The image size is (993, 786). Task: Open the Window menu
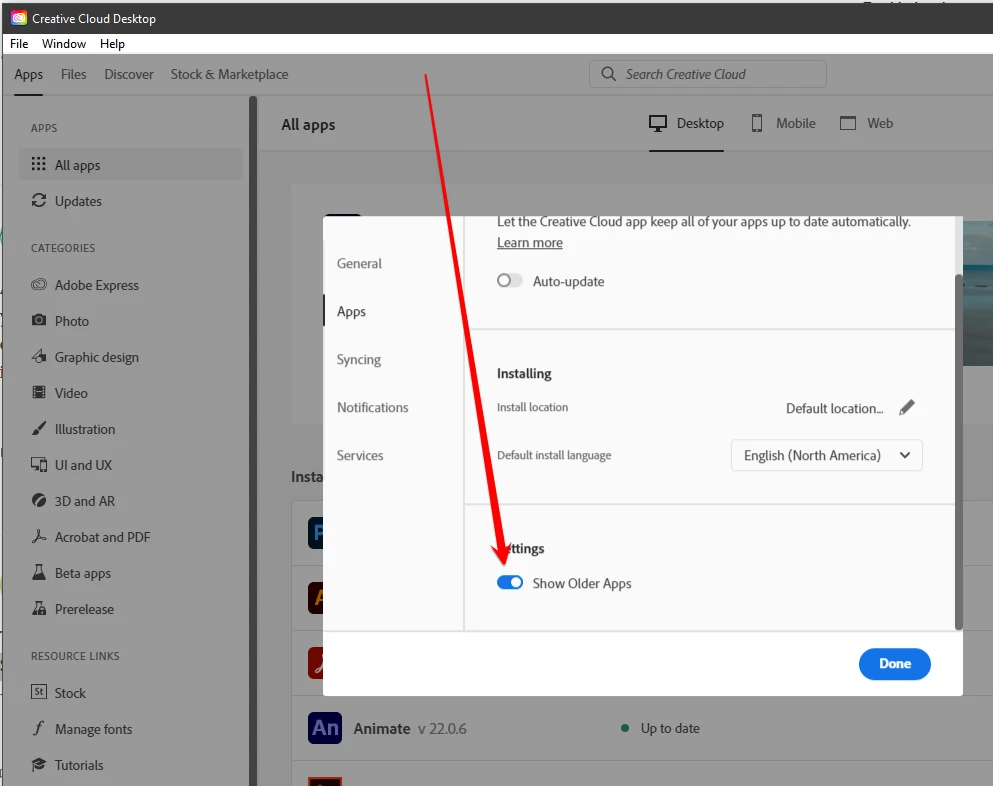tap(64, 44)
